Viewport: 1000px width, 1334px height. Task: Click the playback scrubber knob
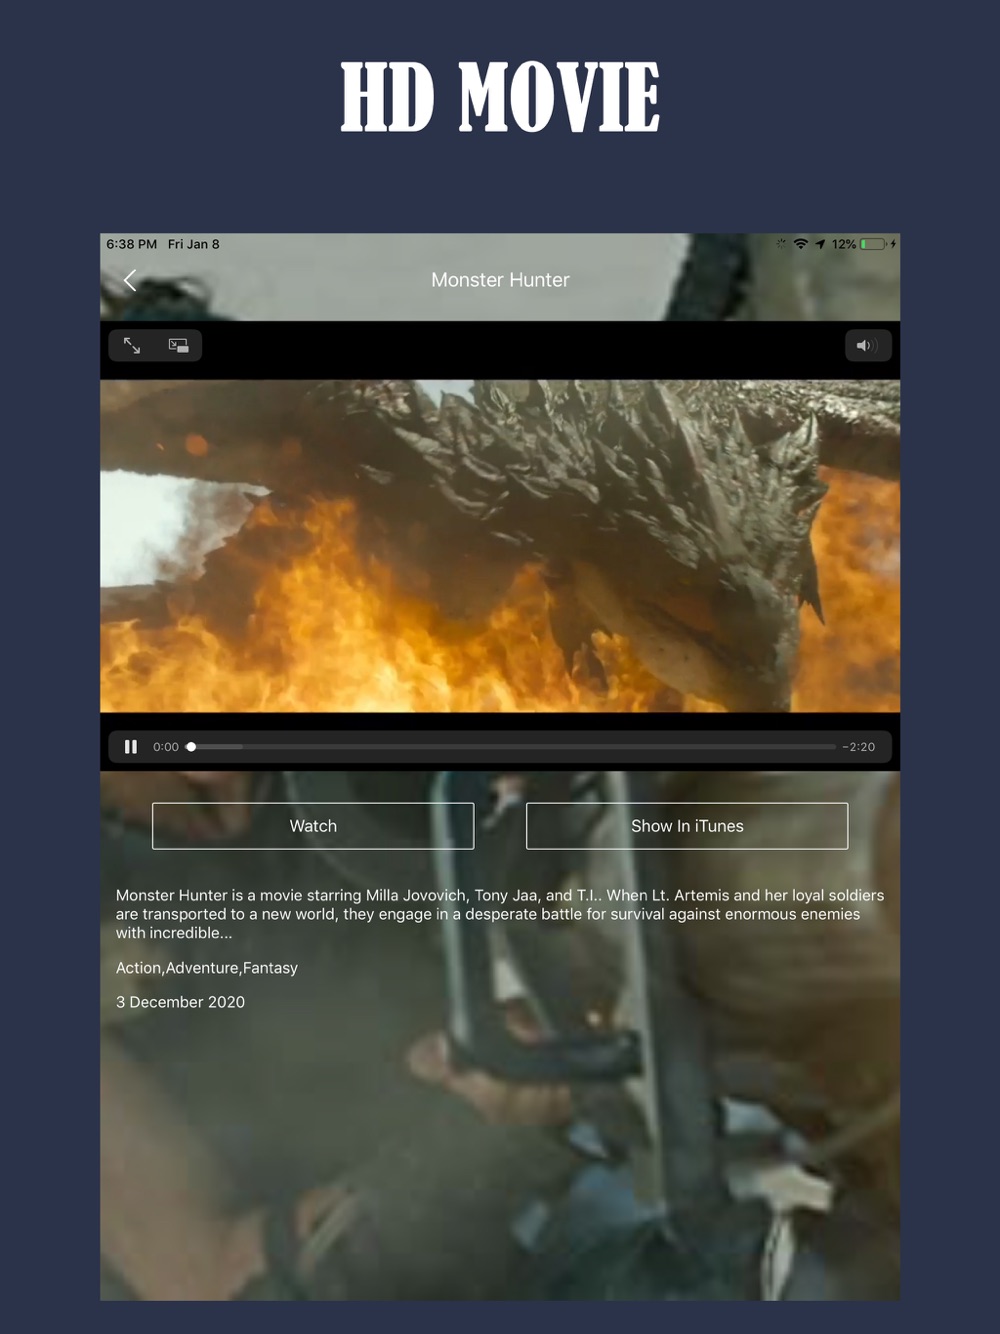click(191, 747)
